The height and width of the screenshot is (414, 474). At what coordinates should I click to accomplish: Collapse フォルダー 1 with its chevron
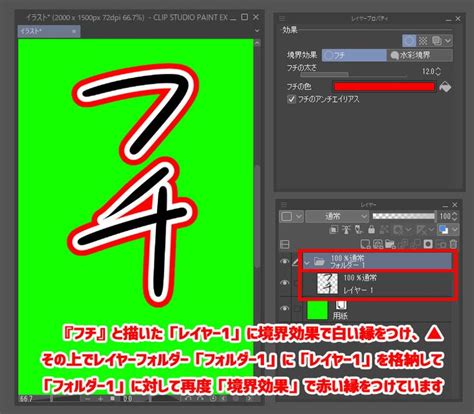[307, 263]
